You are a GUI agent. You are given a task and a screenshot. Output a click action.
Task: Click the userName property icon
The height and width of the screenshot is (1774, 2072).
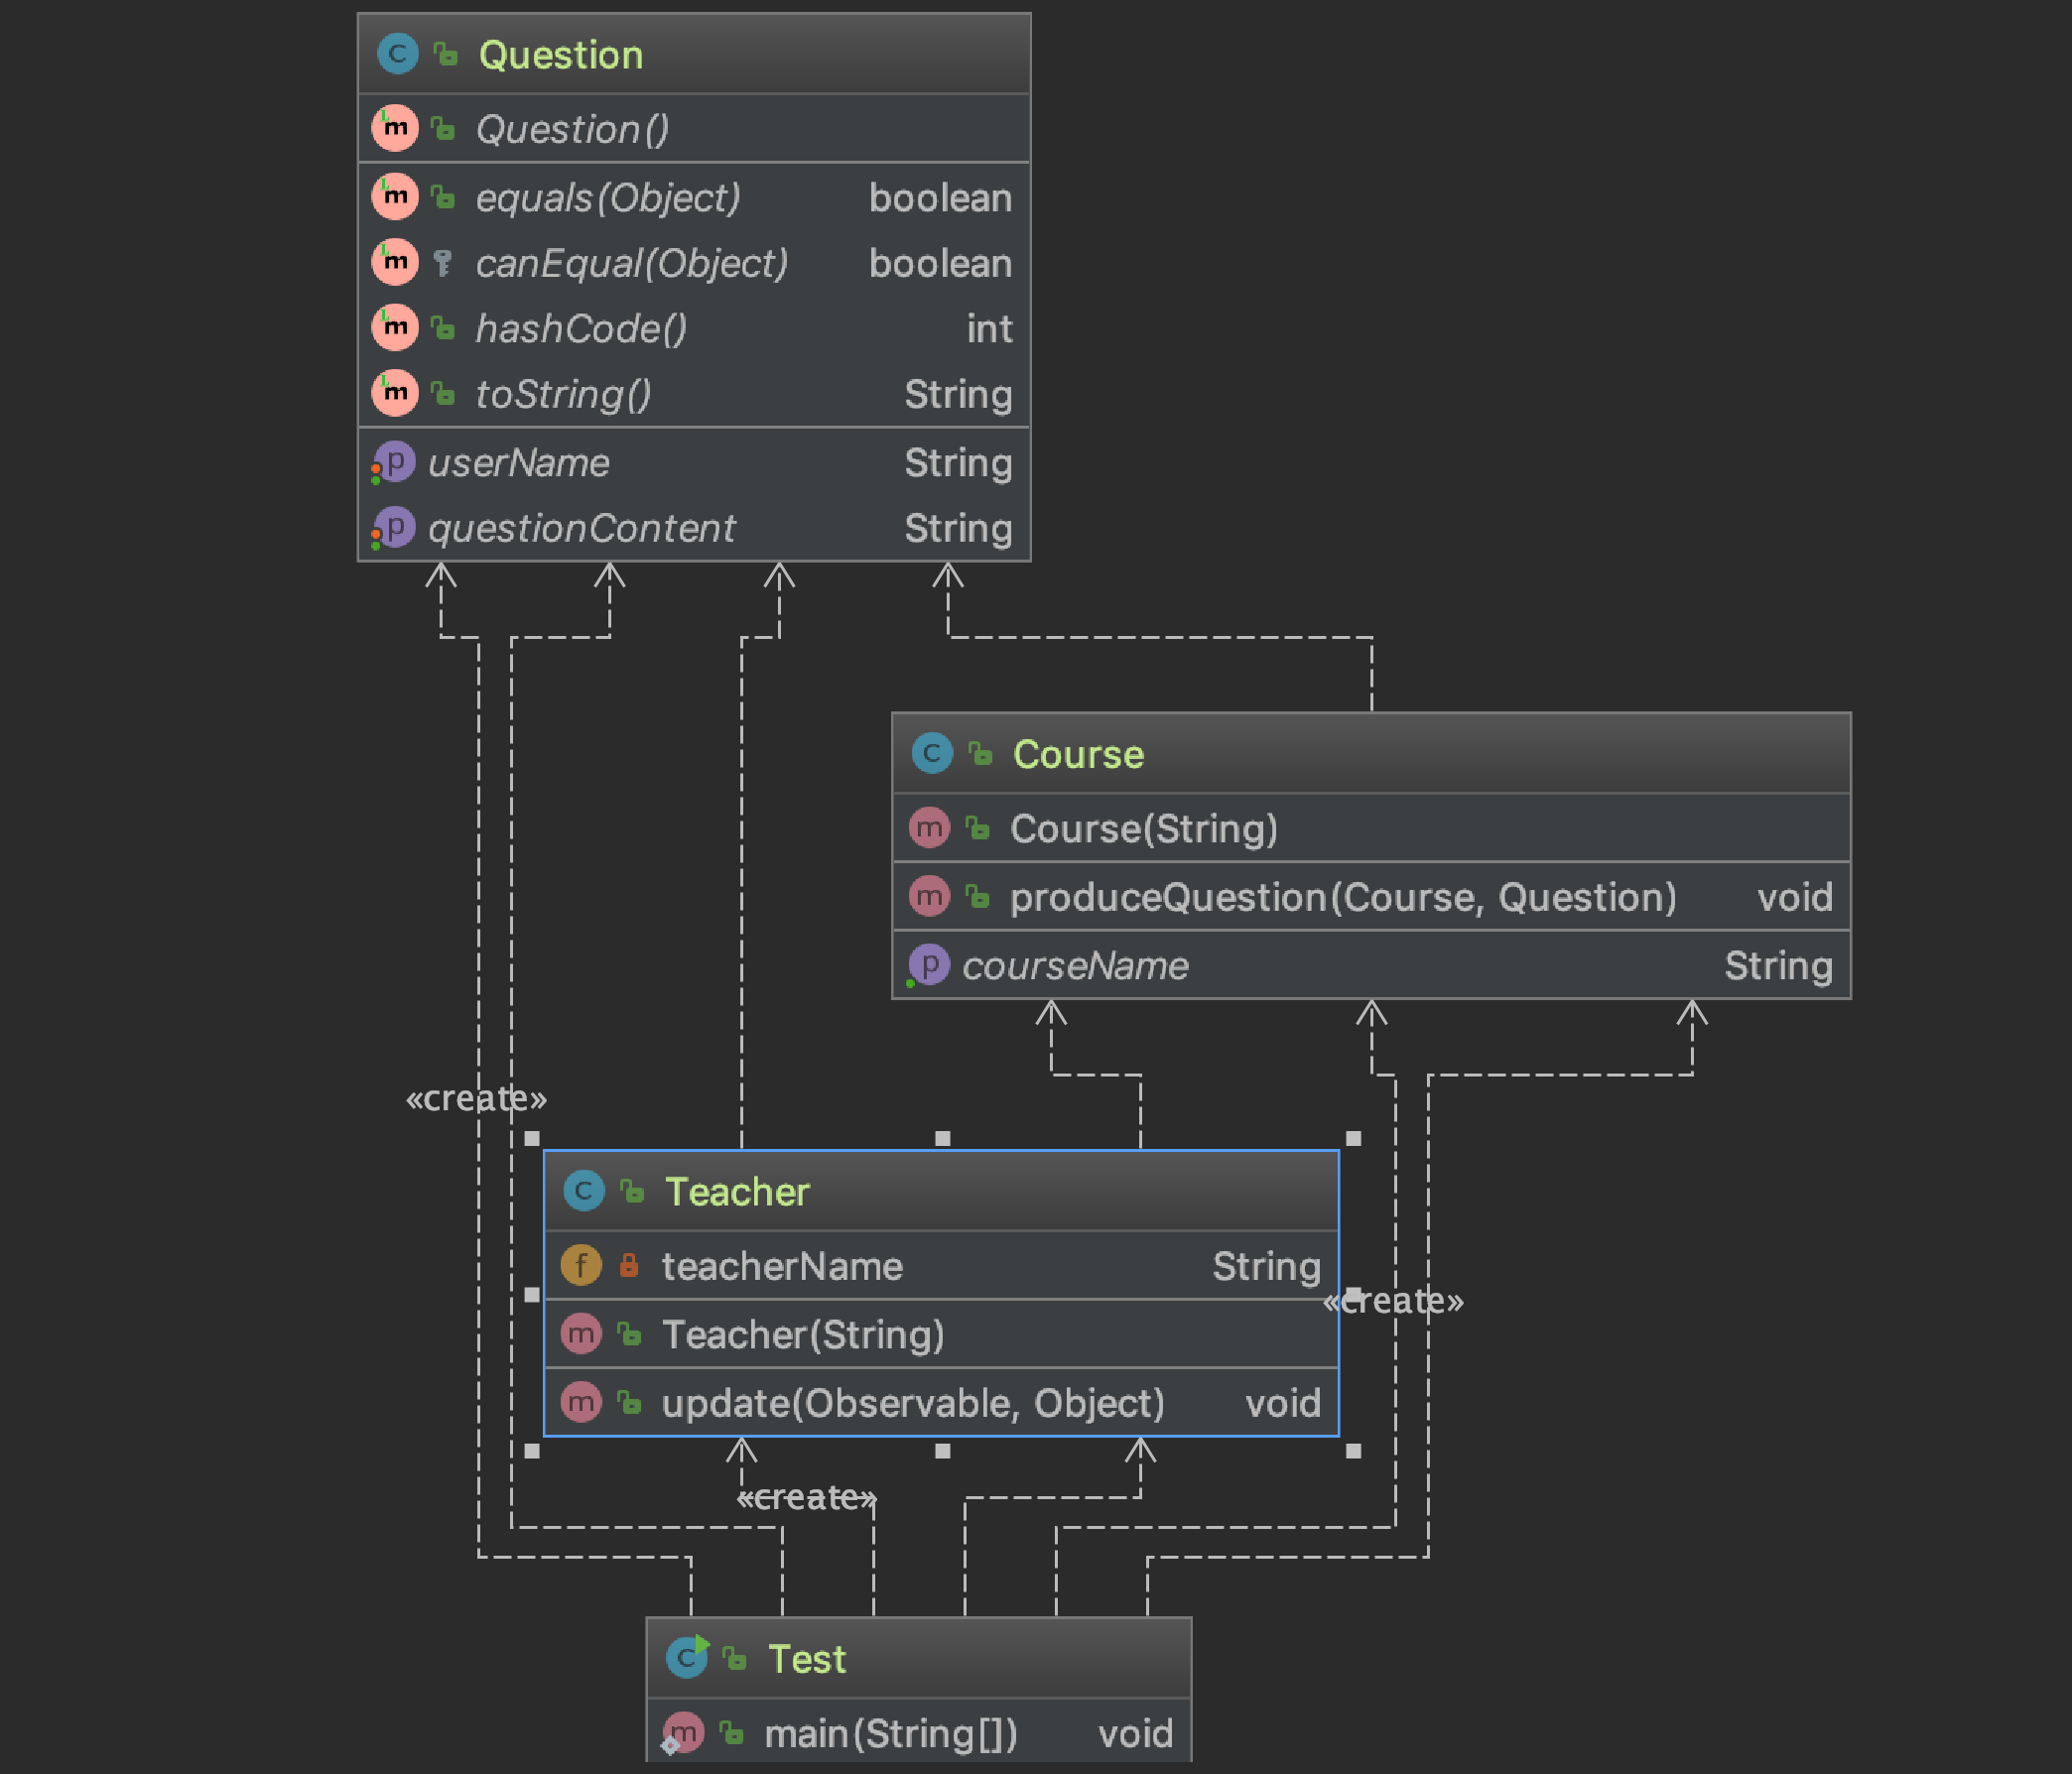coord(394,463)
